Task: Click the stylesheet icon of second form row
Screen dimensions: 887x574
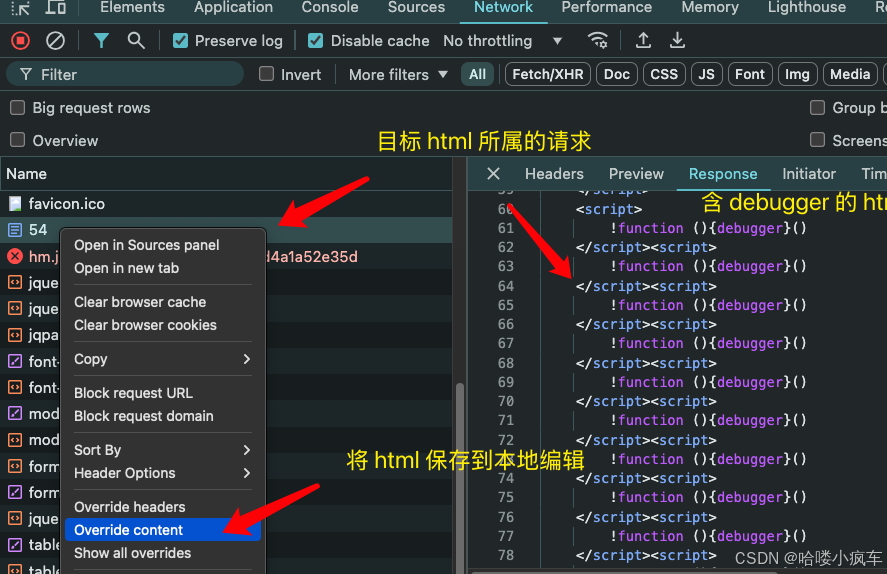Action: pyautogui.click(x=15, y=492)
